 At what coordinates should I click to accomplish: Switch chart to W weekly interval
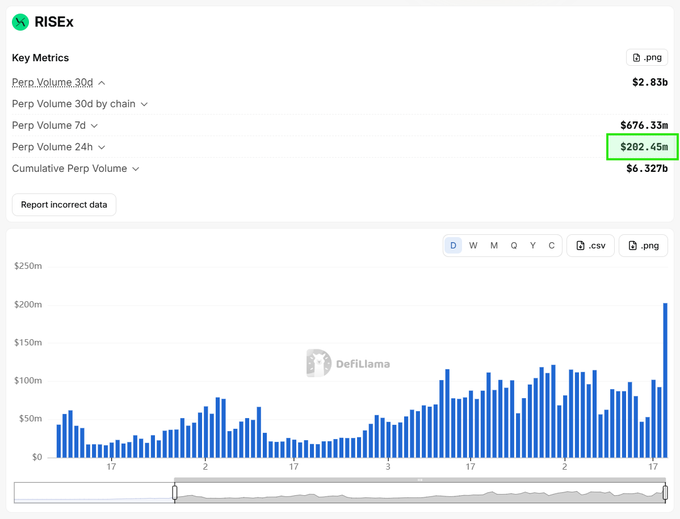click(473, 246)
